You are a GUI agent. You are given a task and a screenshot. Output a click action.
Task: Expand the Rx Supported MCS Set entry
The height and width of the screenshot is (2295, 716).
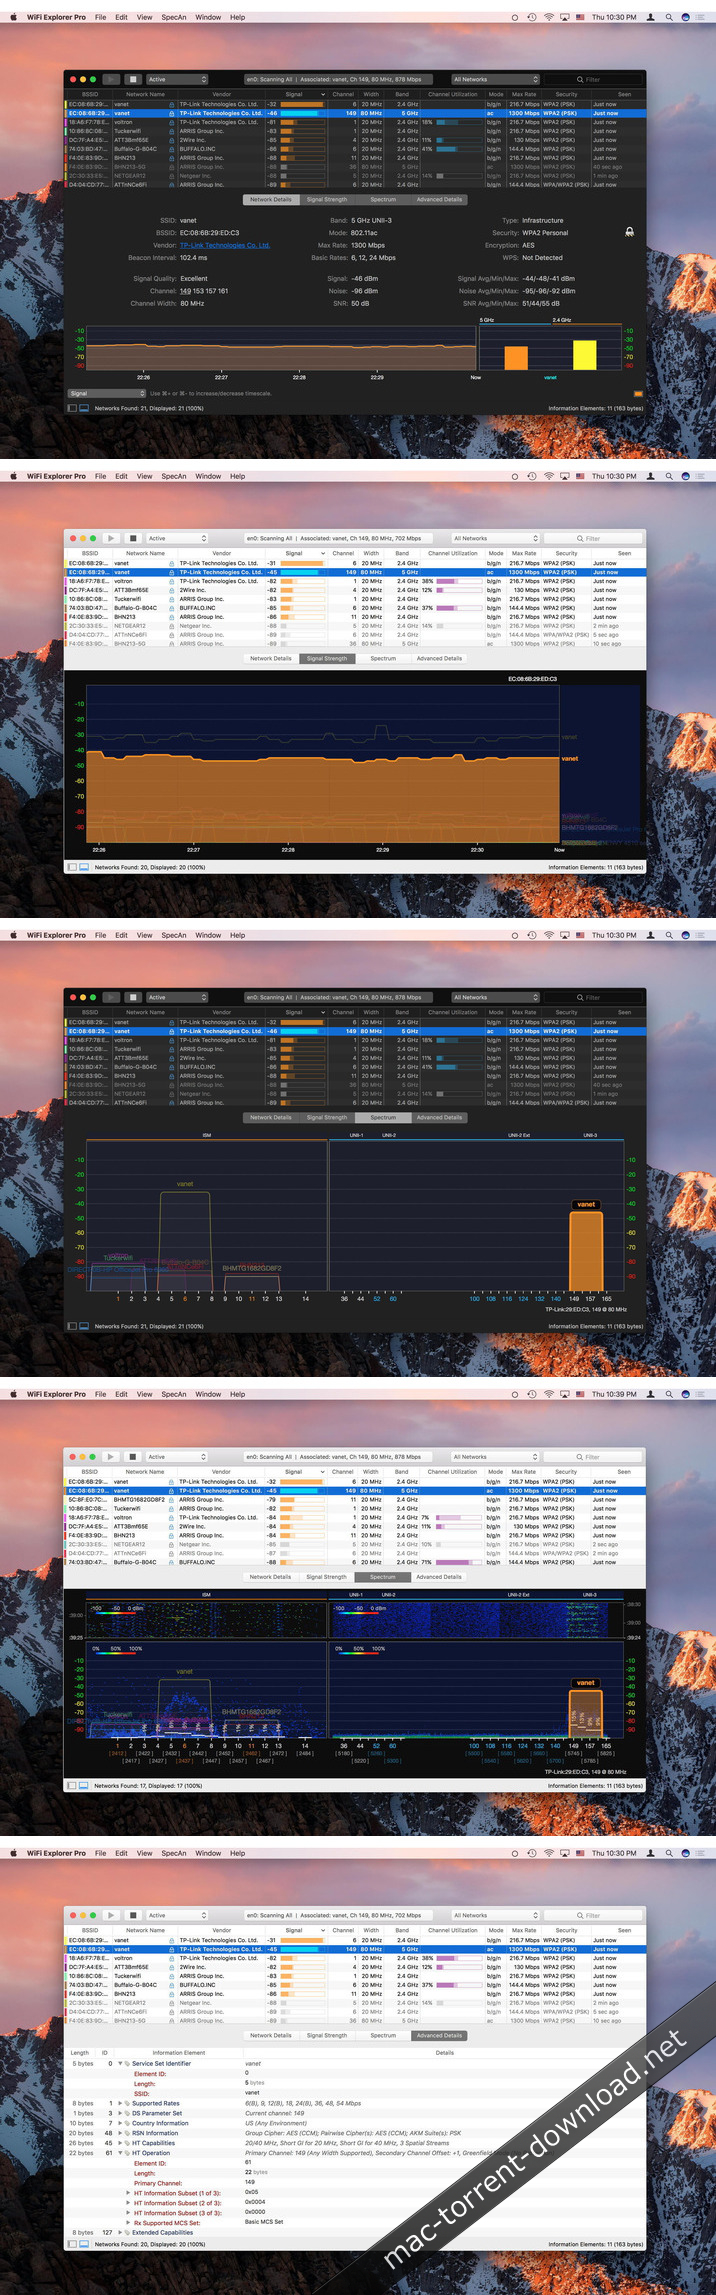click(x=130, y=2222)
